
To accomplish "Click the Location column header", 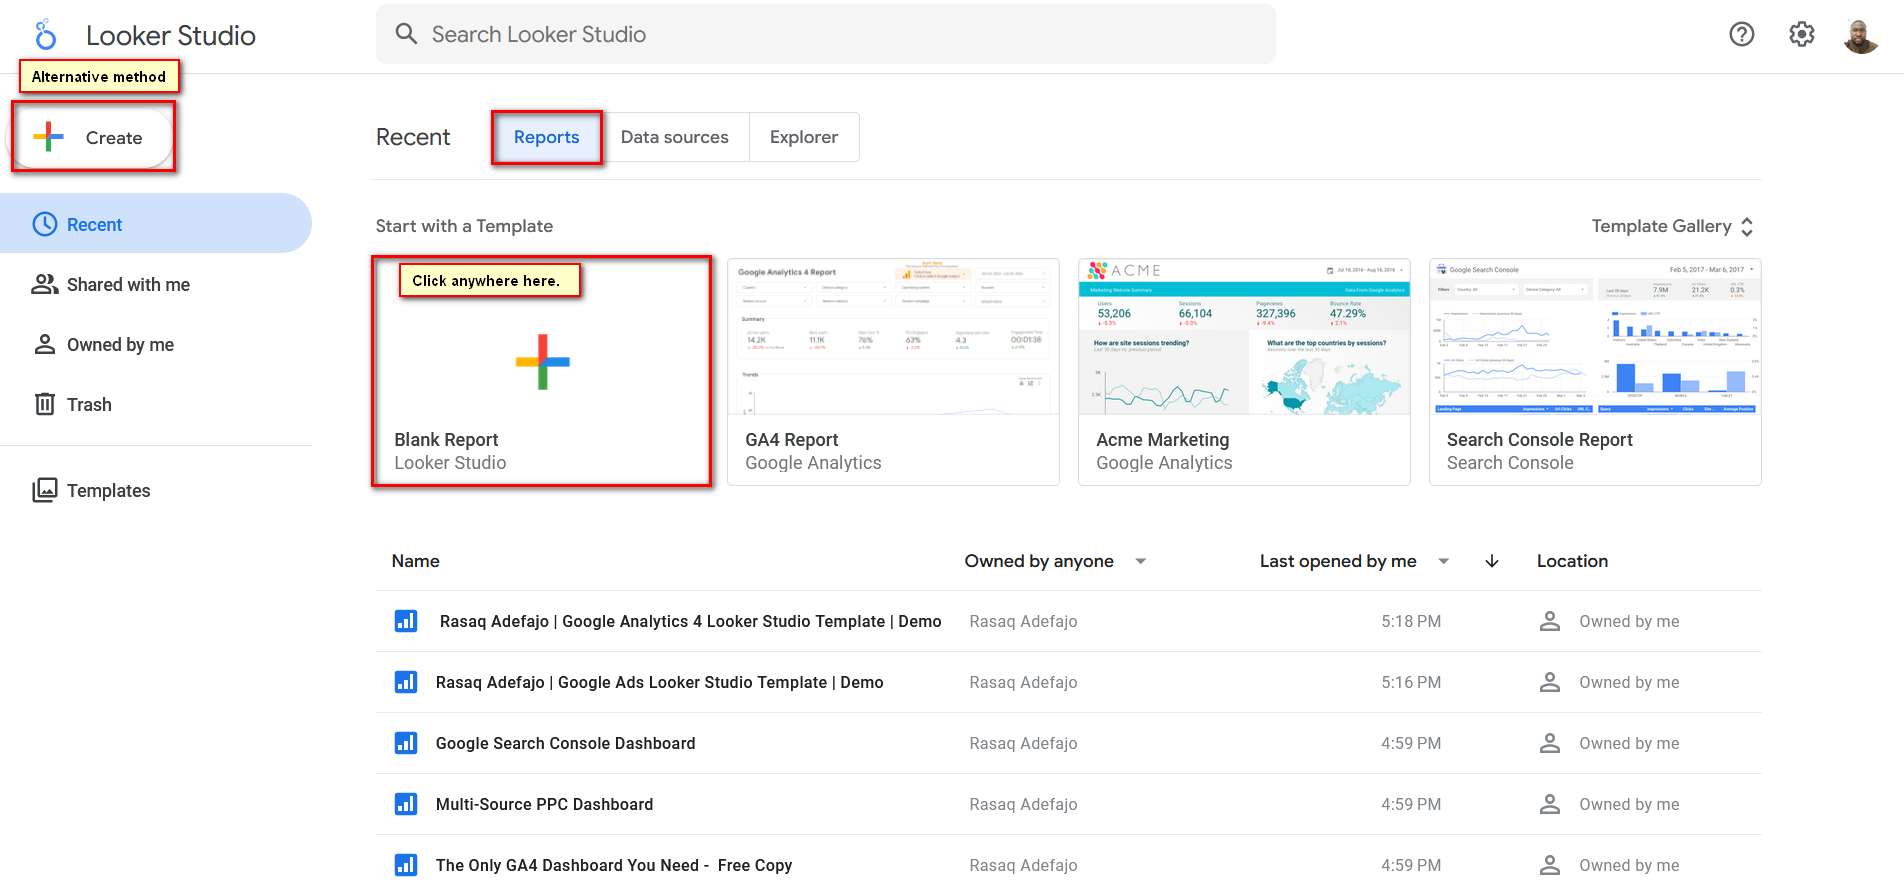I will coord(1572,561).
